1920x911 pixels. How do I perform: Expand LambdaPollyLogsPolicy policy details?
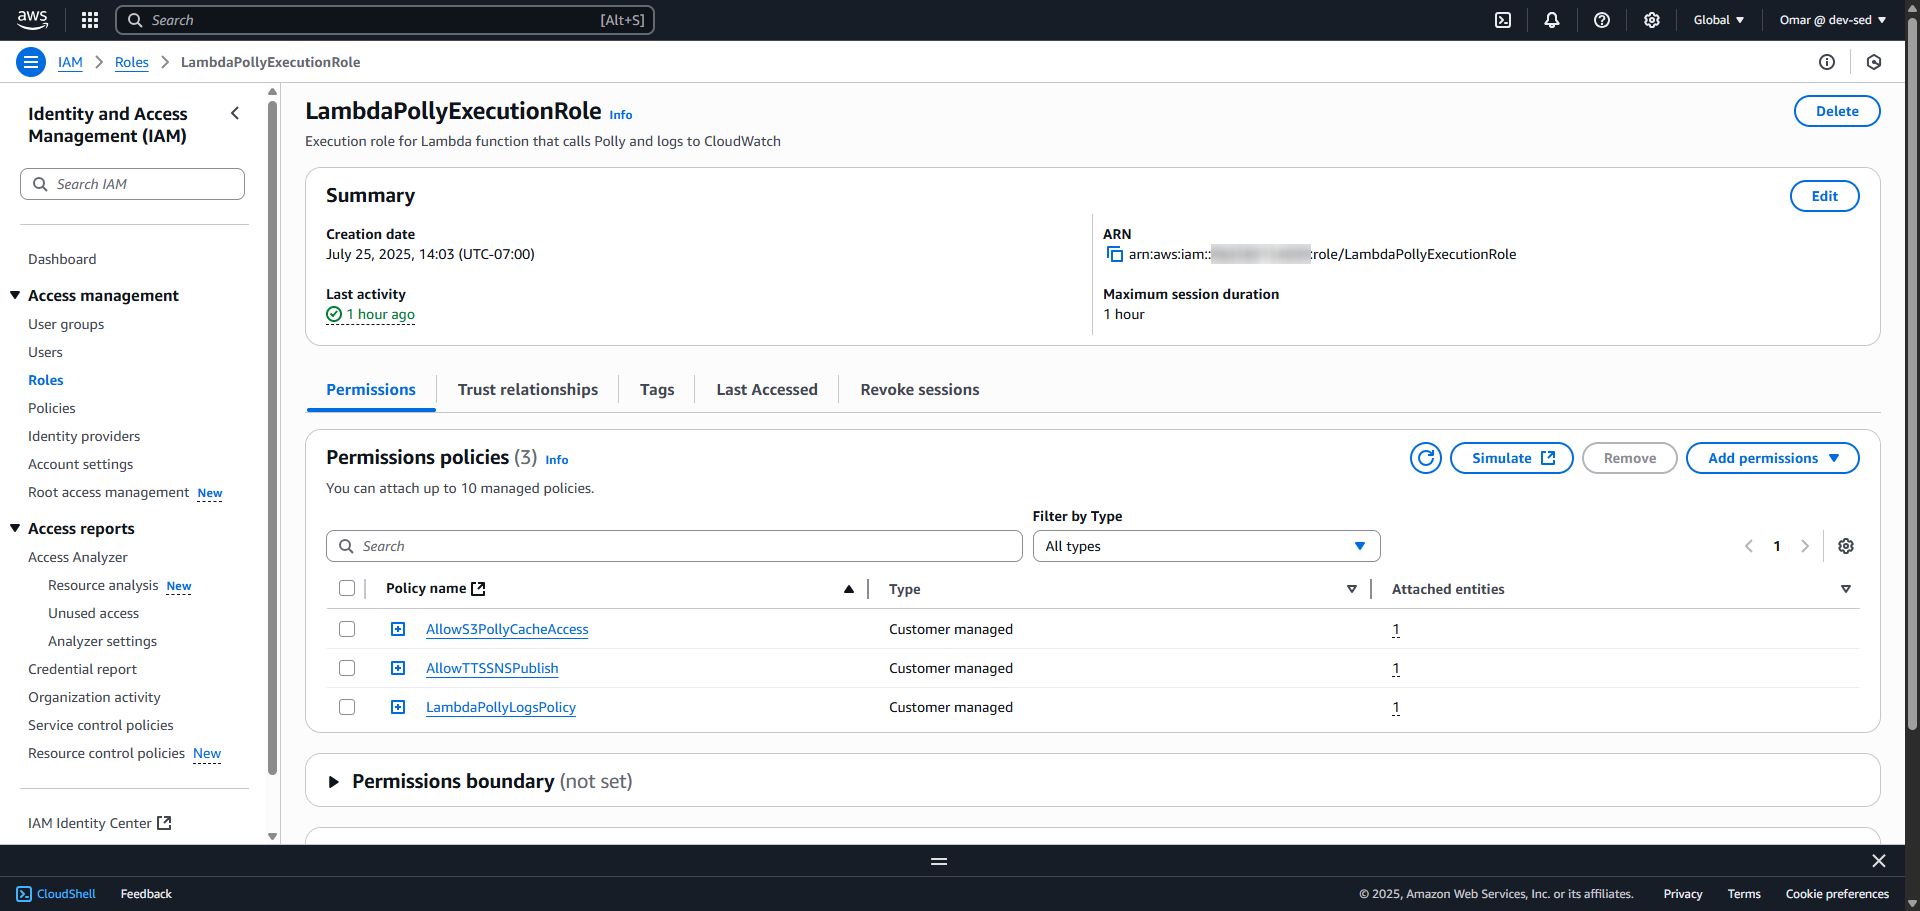(398, 707)
